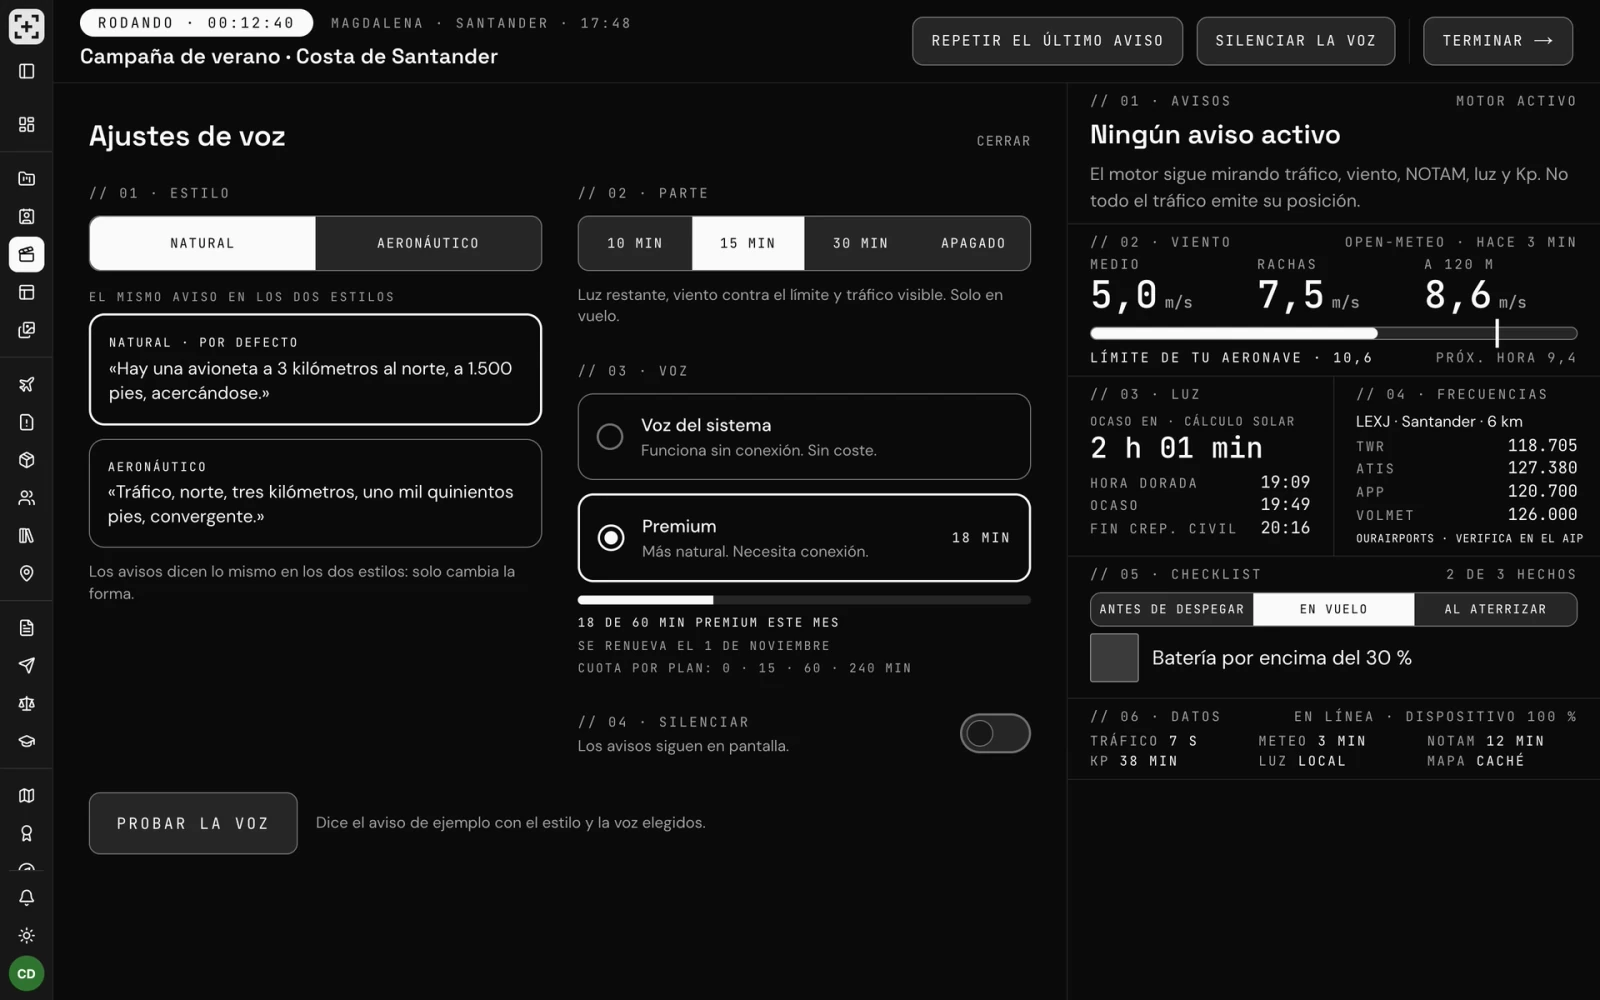The height and width of the screenshot is (1000, 1600).
Task: Click the Terminar button
Action: click(1497, 41)
